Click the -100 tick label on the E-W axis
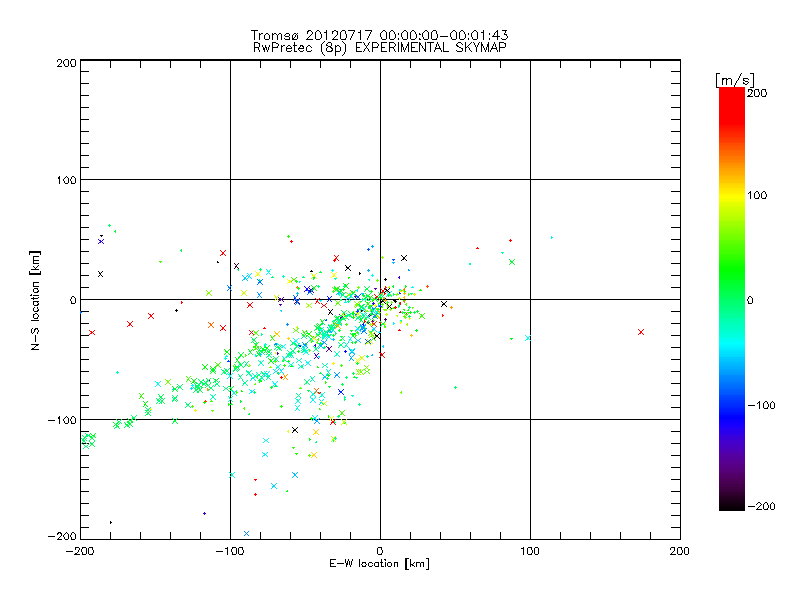 pyautogui.click(x=230, y=551)
